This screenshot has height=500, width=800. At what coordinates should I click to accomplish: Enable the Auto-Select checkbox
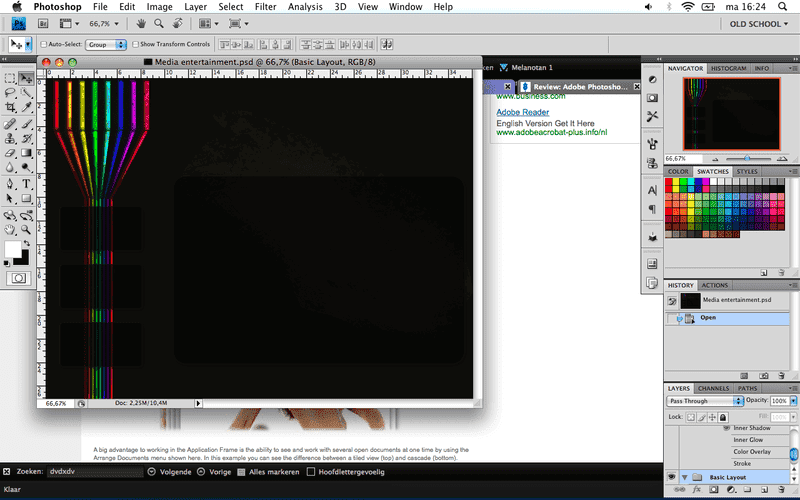coord(44,45)
